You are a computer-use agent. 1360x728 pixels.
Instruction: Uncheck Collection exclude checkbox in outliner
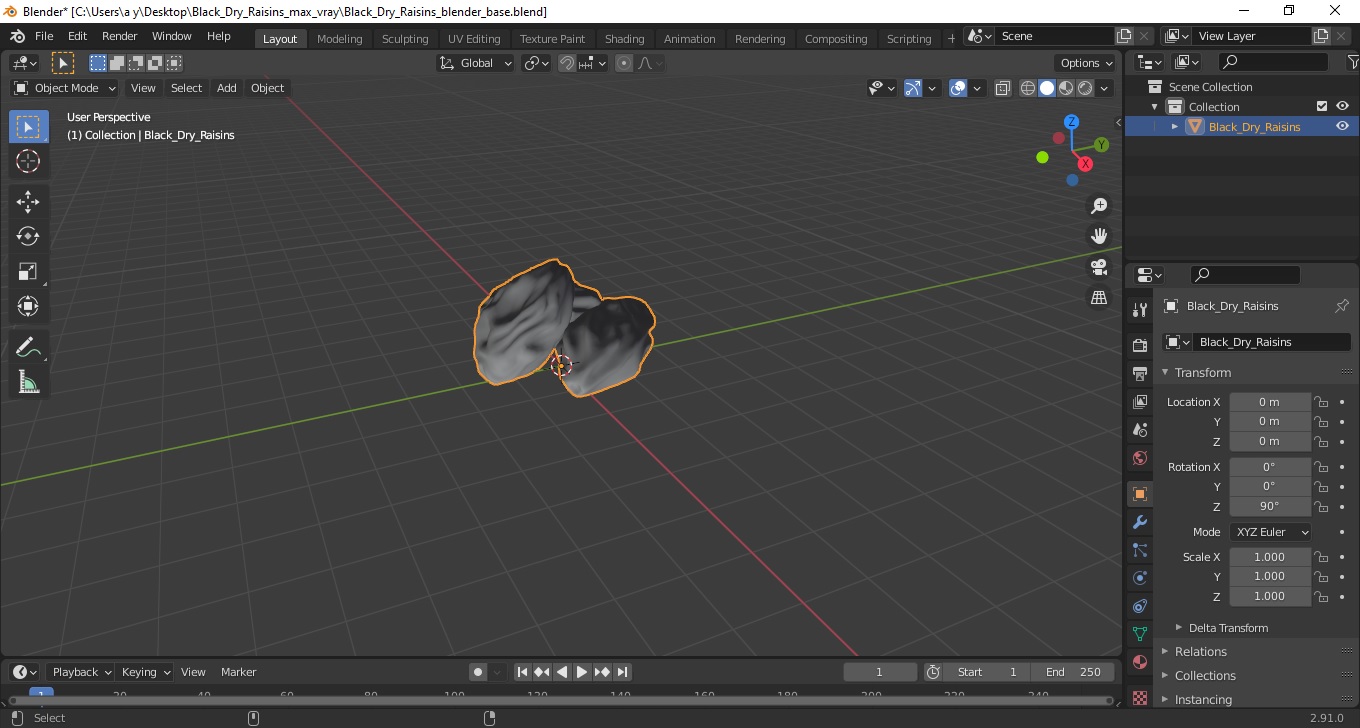point(1322,106)
